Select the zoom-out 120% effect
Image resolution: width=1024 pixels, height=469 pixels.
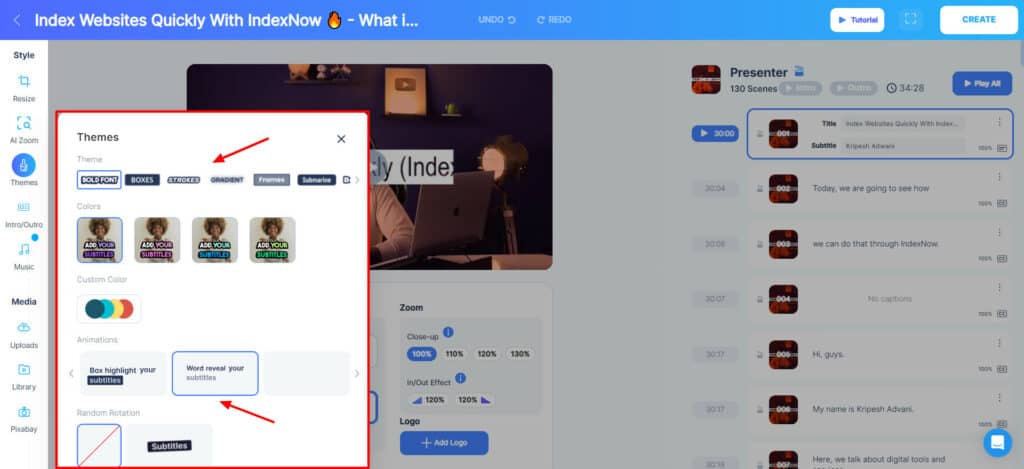click(474, 400)
